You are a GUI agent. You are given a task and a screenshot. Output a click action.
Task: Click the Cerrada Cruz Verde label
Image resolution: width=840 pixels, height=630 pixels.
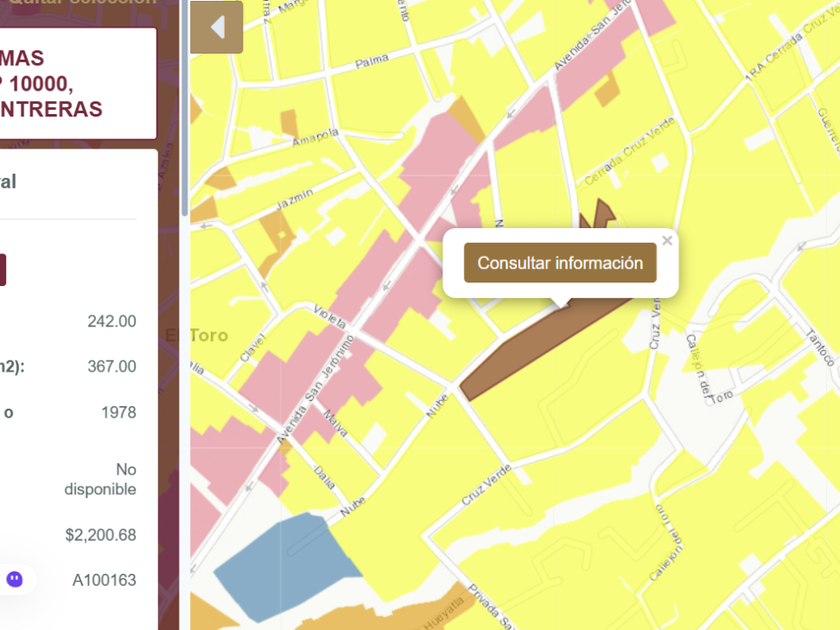pos(629,152)
